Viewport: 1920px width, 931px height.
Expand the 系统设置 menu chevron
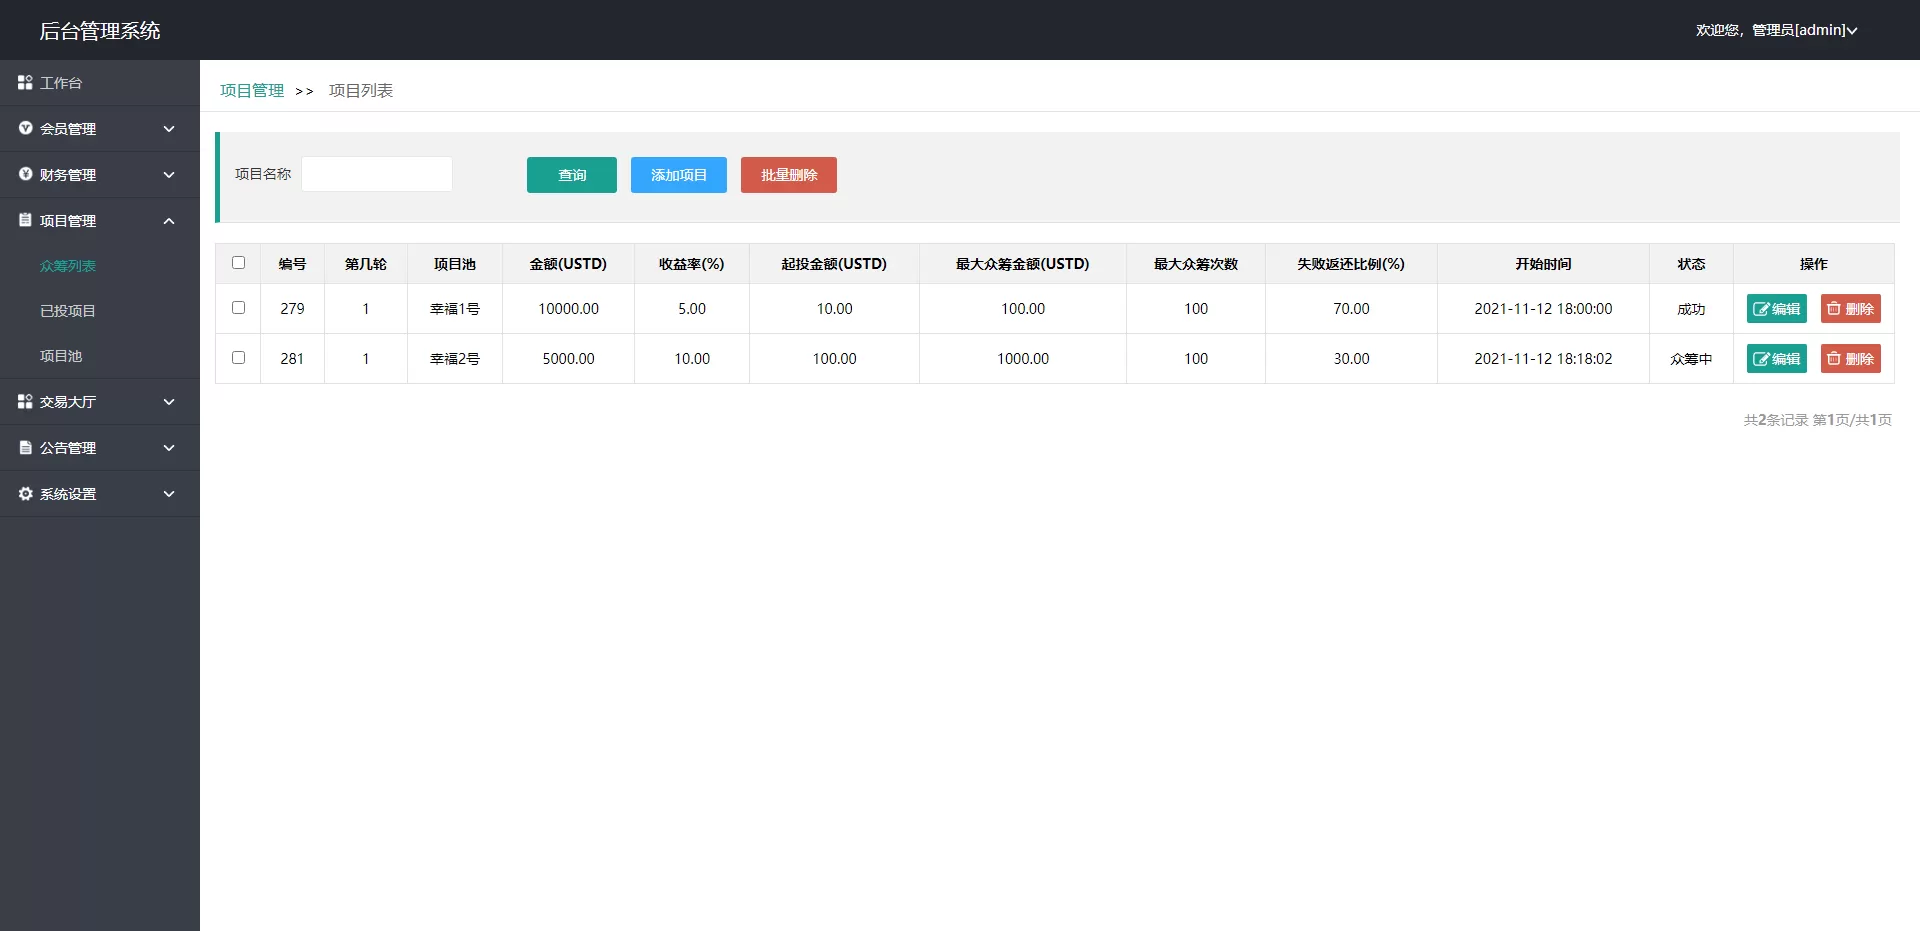click(x=169, y=494)
